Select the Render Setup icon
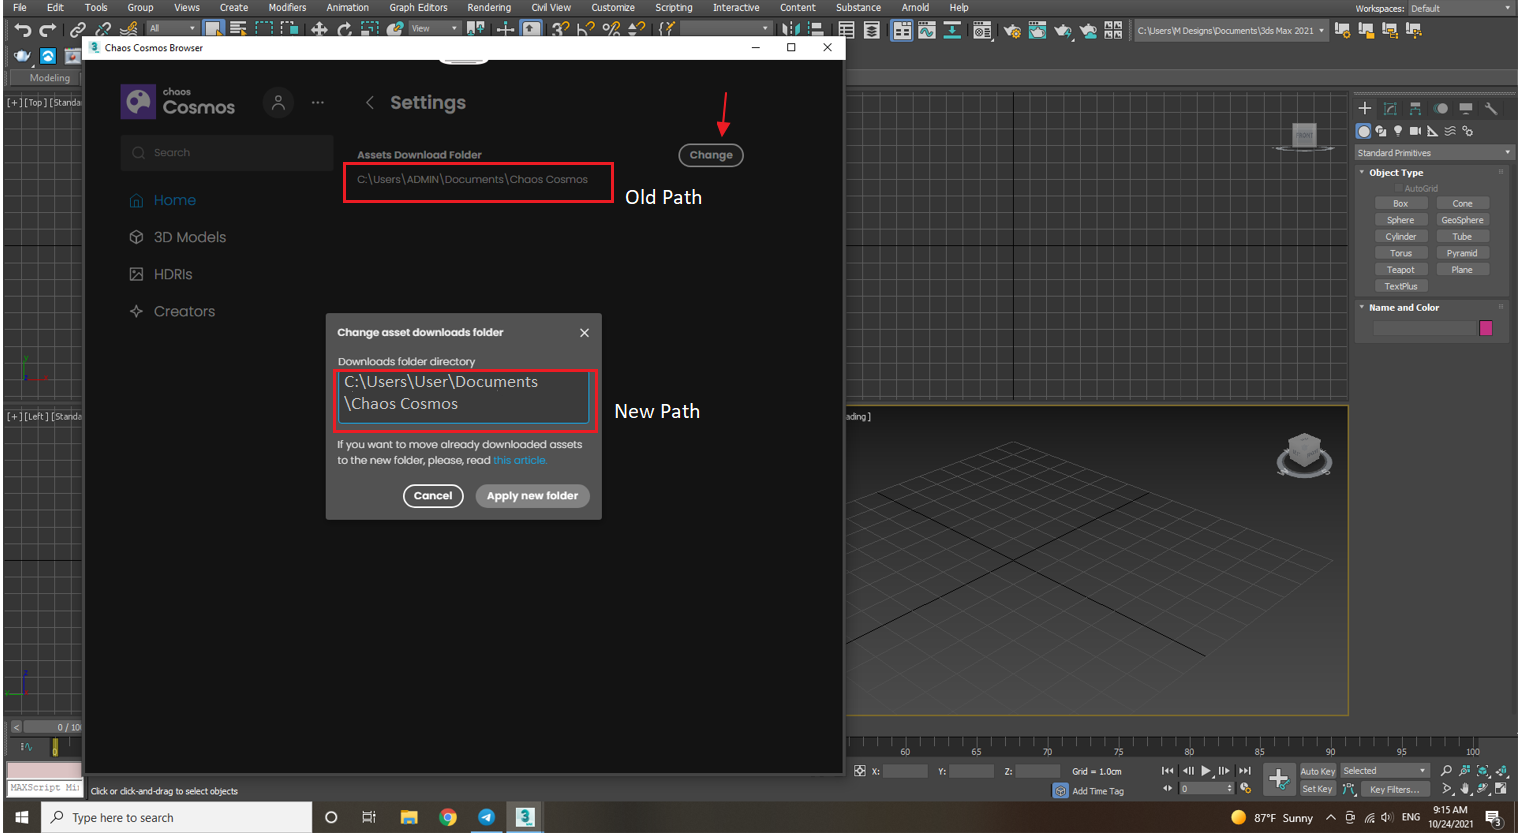The width and height of the screenshot is (1522, 833). (1012, 30)
